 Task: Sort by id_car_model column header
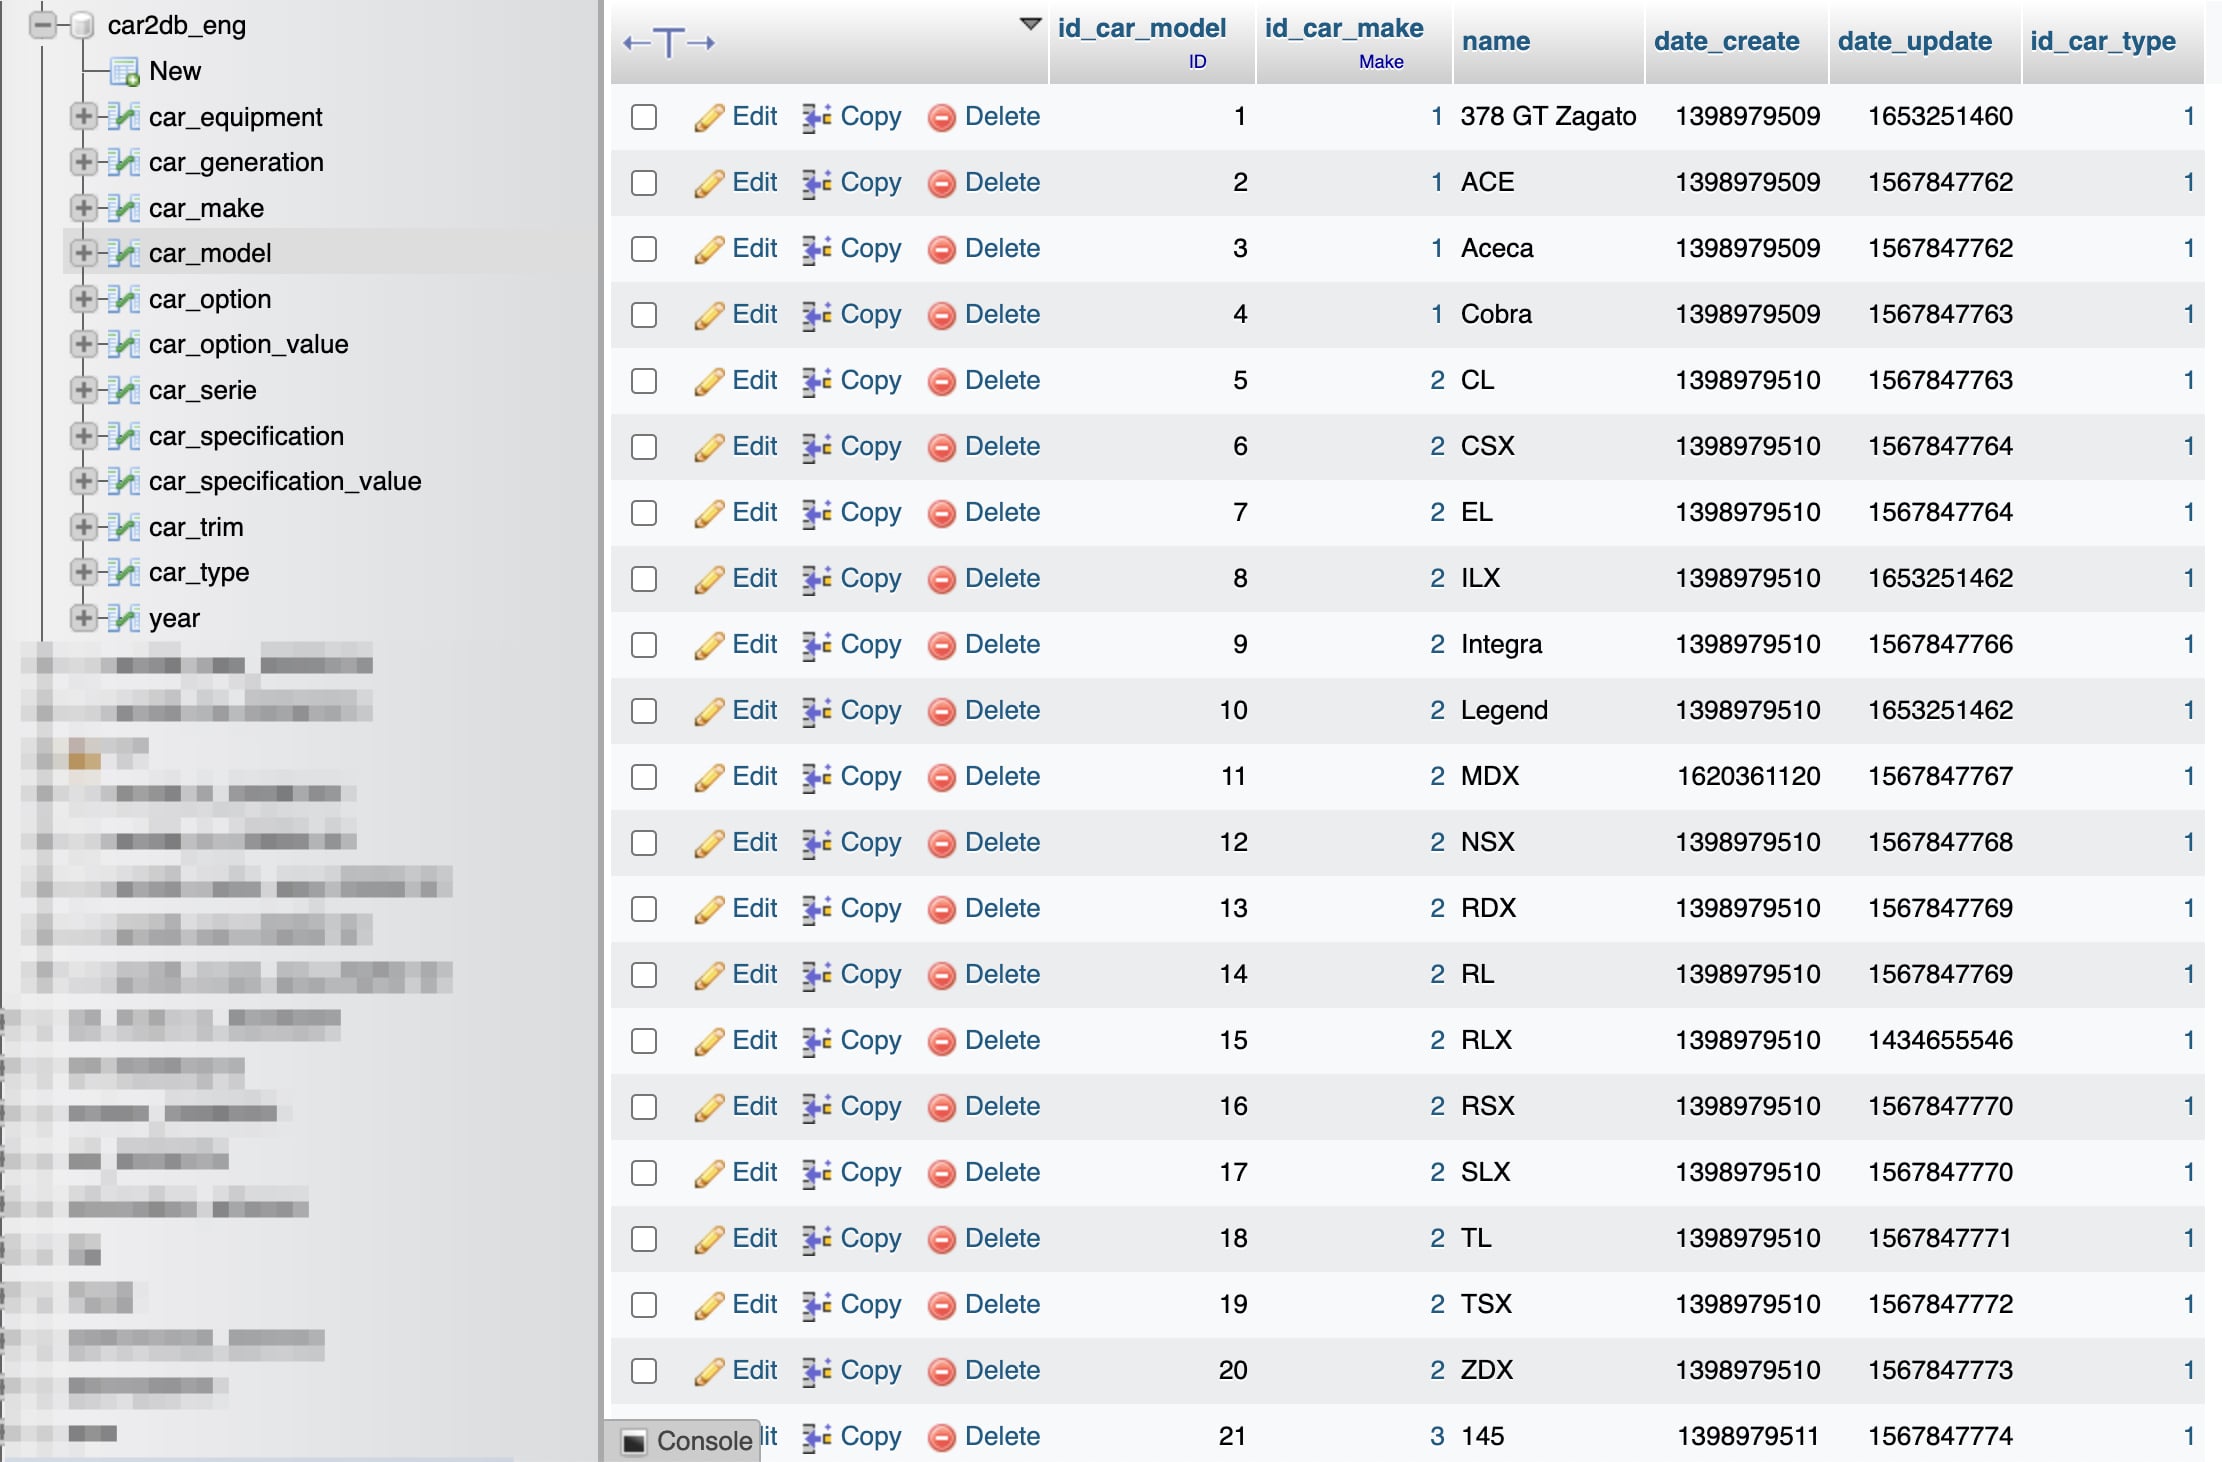1142,28
